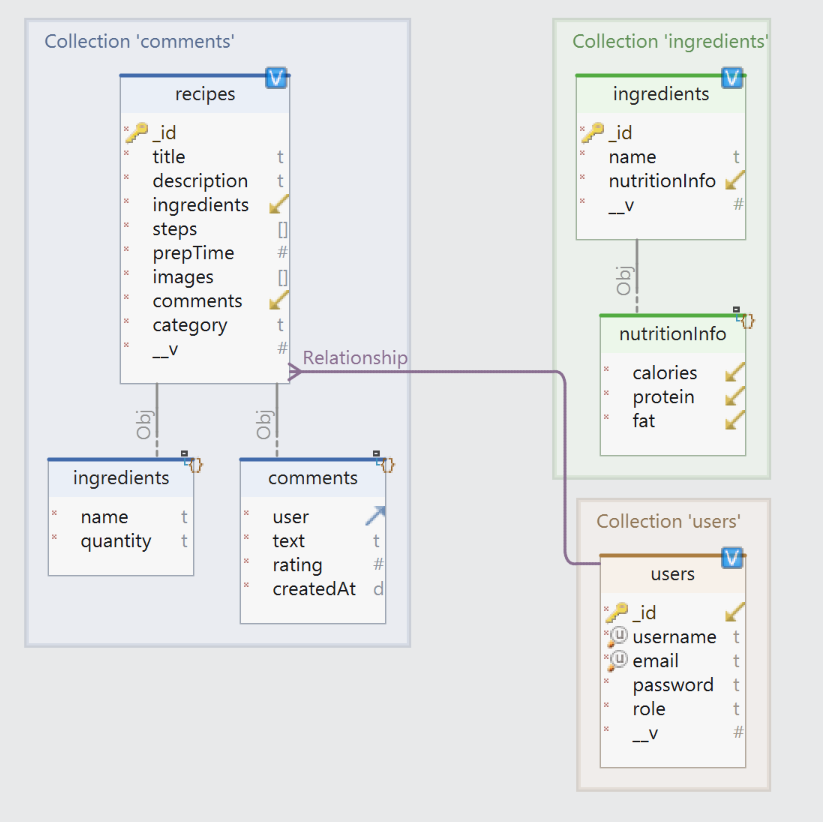The width and height of the screenshot is (823, 822).
Task: Click the V icon on ingredients collection table
Action: coord(733,78)
